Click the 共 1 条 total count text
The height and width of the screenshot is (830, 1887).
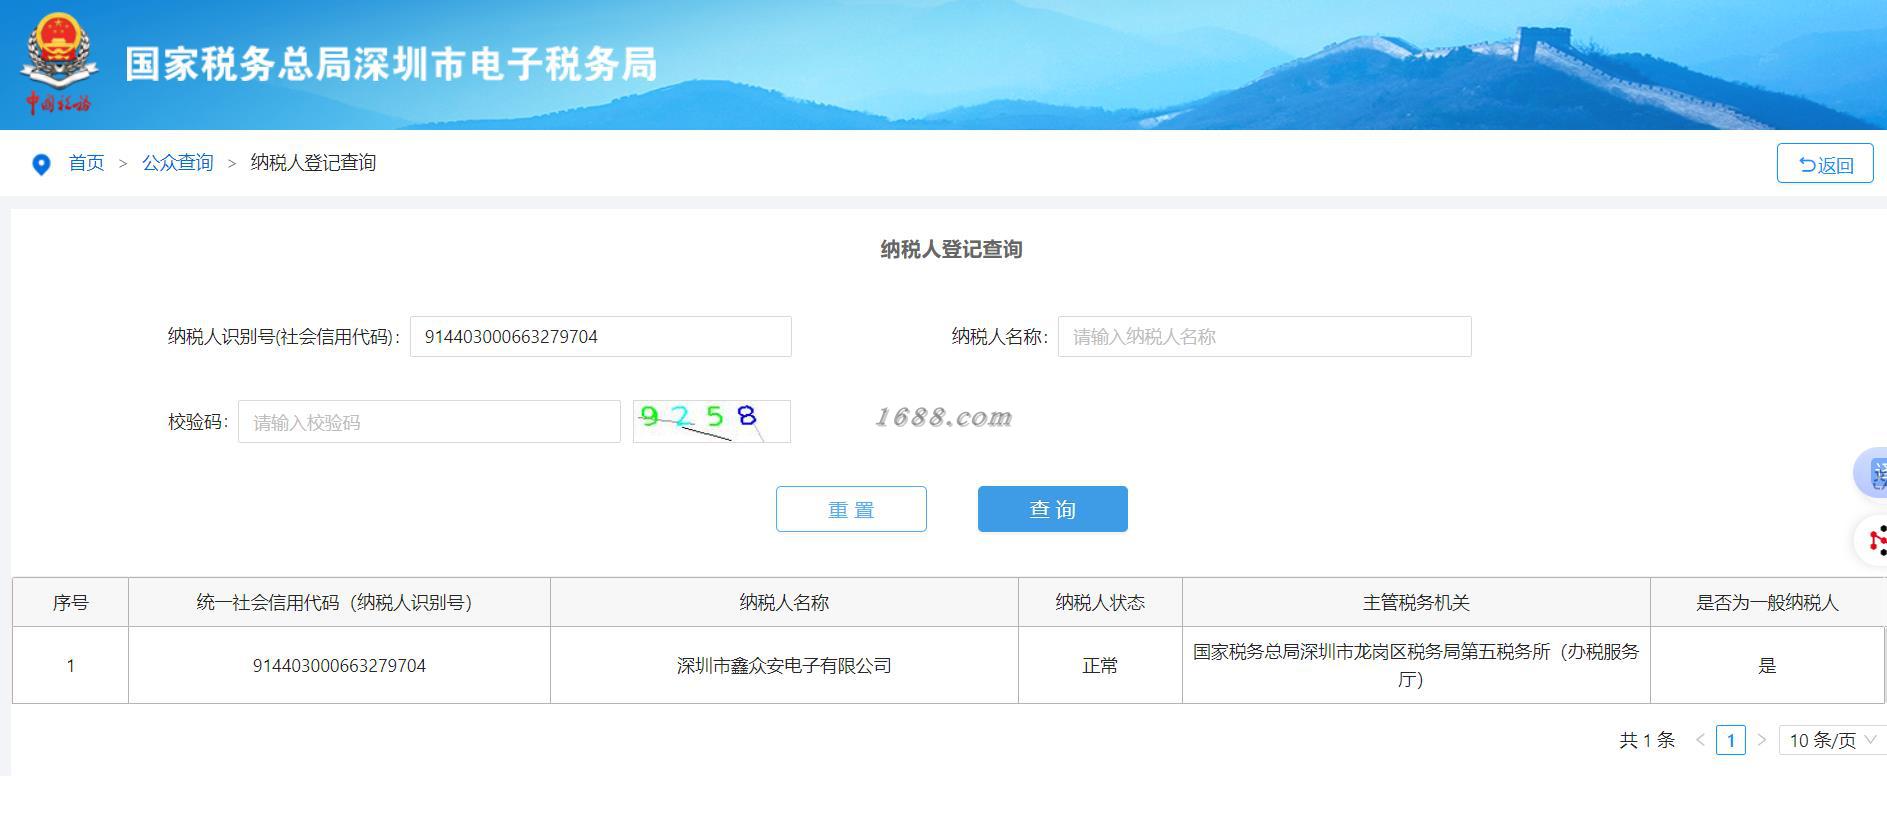click(x=1647, y=740)
